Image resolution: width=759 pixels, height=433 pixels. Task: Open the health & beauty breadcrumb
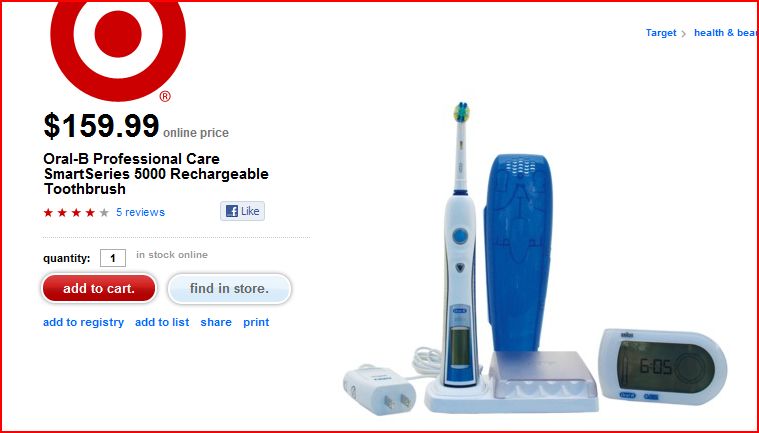click(x=726, y=33)
